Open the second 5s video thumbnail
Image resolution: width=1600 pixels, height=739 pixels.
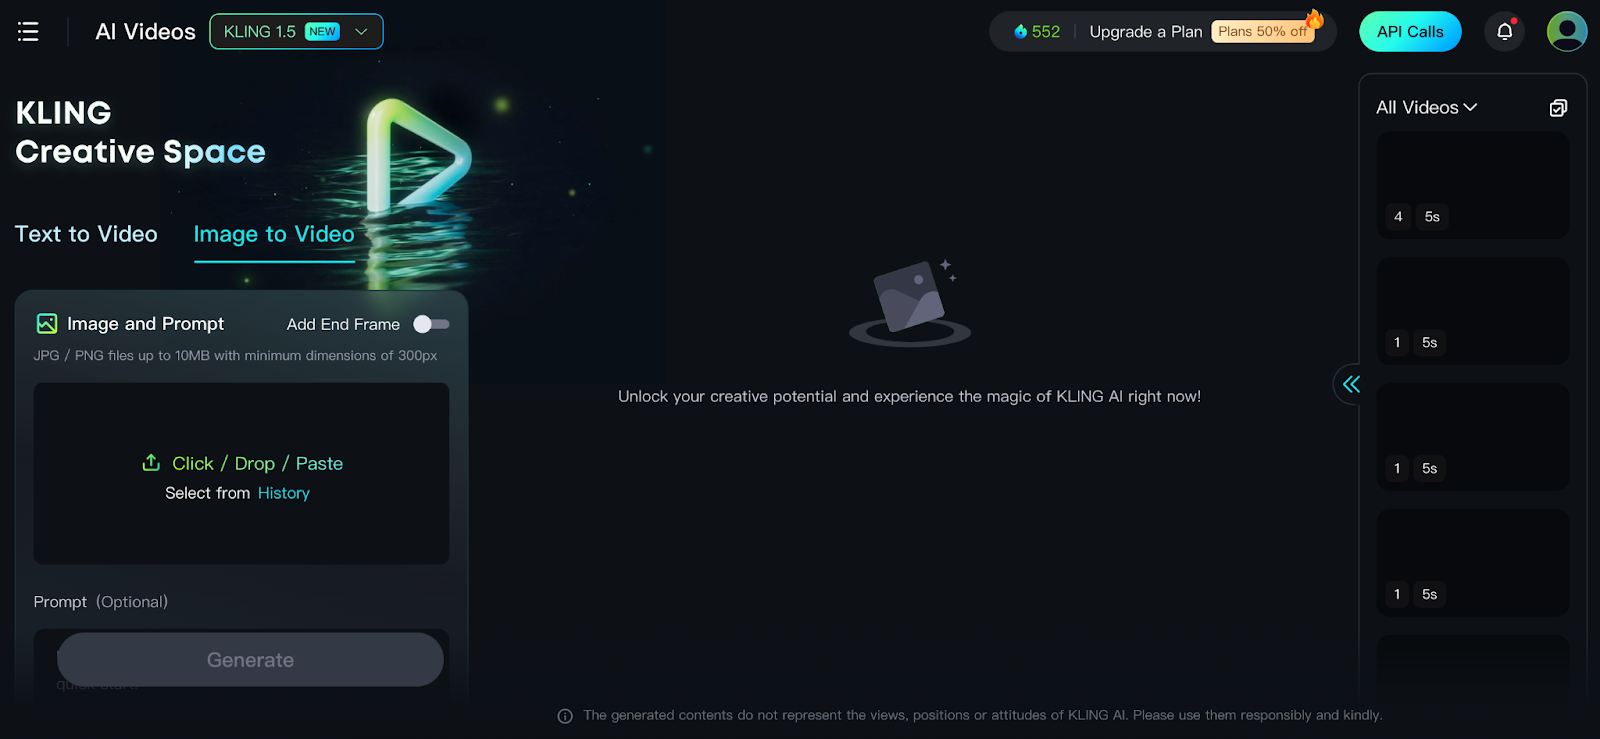click(x=1473, y=311)
